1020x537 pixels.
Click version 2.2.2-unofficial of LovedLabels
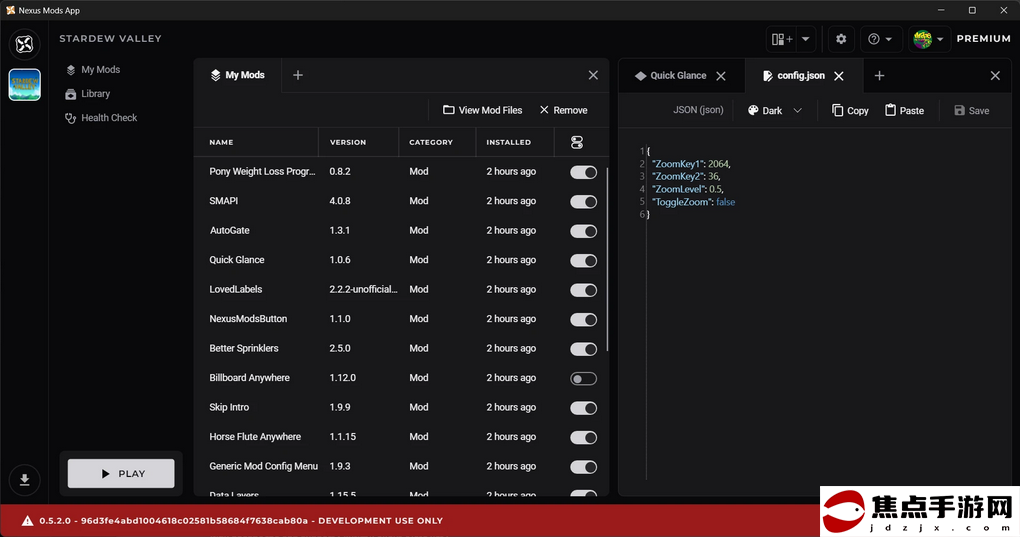pyautogui.click(x=363, y=289)
